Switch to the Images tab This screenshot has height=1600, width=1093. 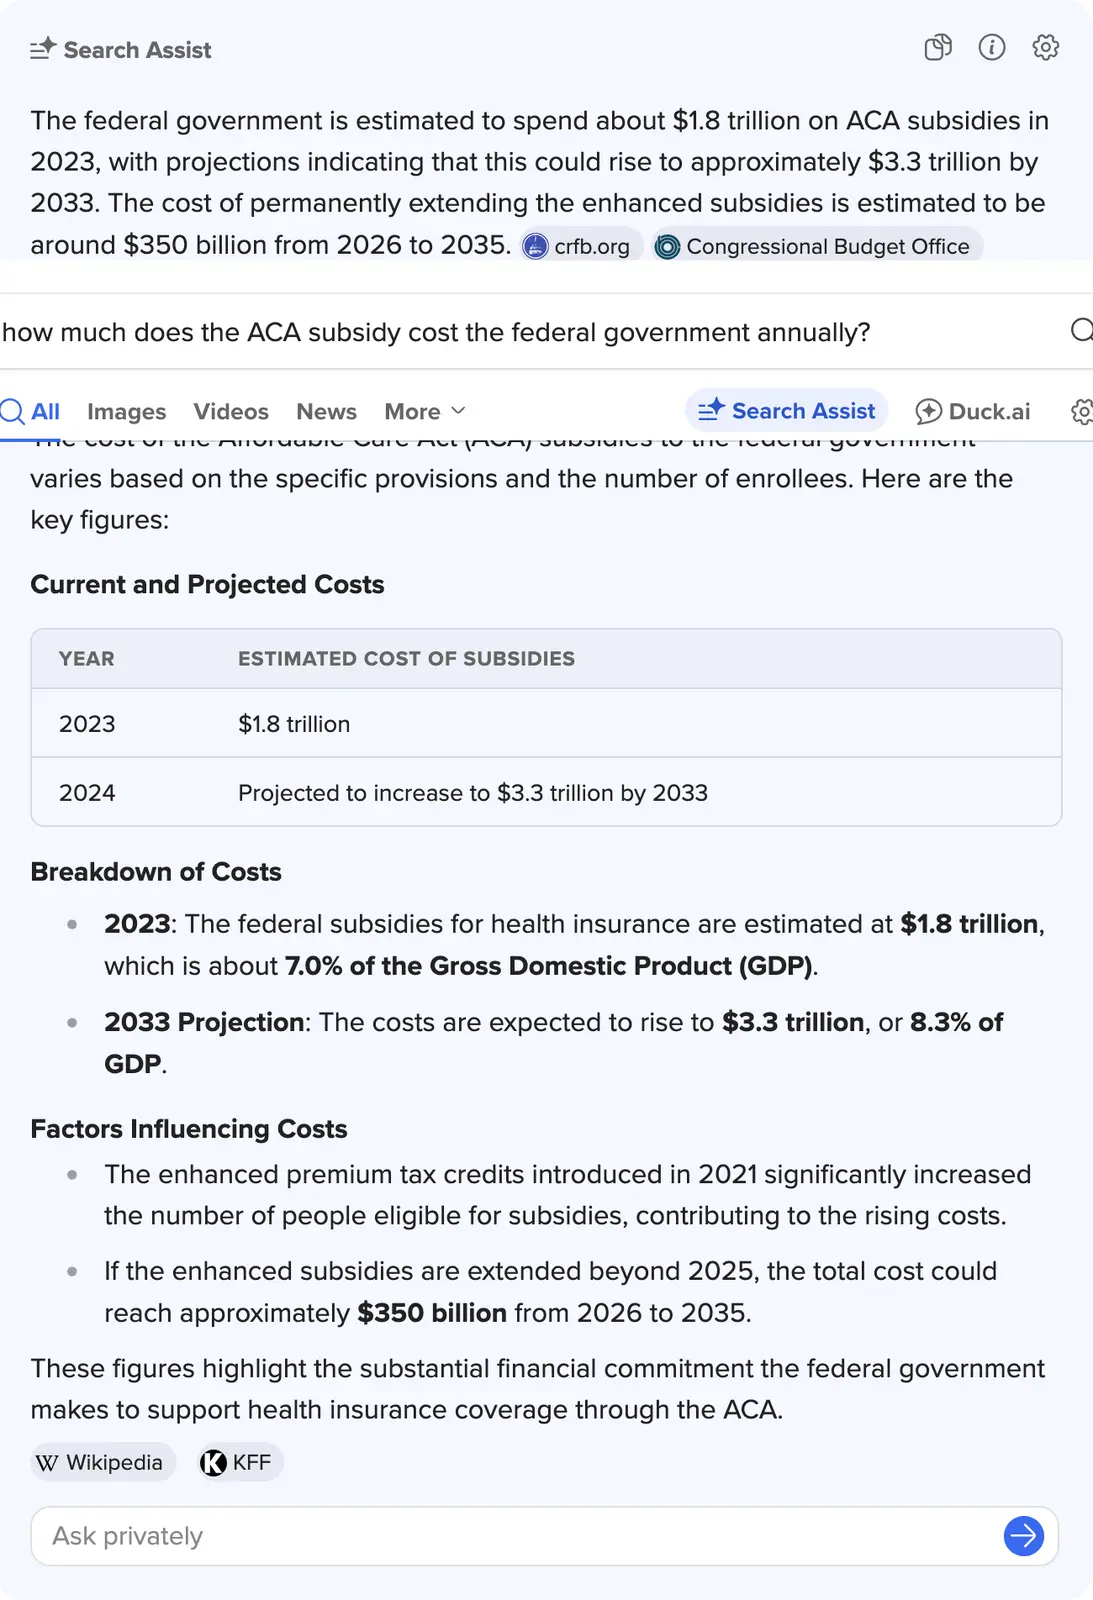point(126,411)
